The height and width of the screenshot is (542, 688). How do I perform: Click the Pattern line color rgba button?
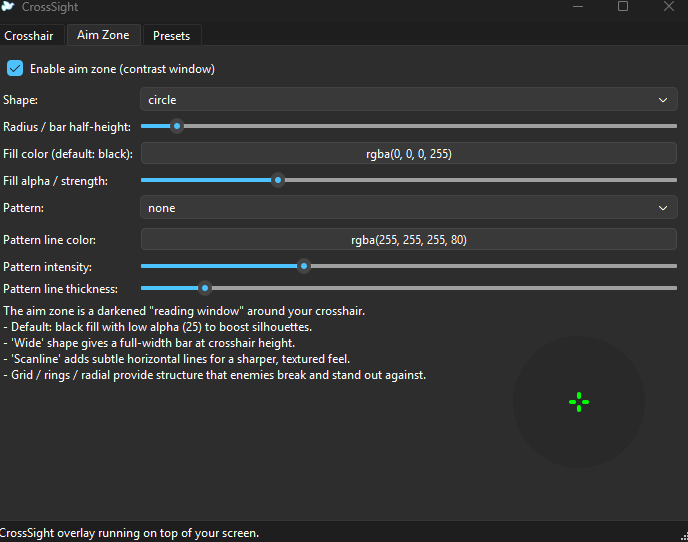[x=408, y=240]
